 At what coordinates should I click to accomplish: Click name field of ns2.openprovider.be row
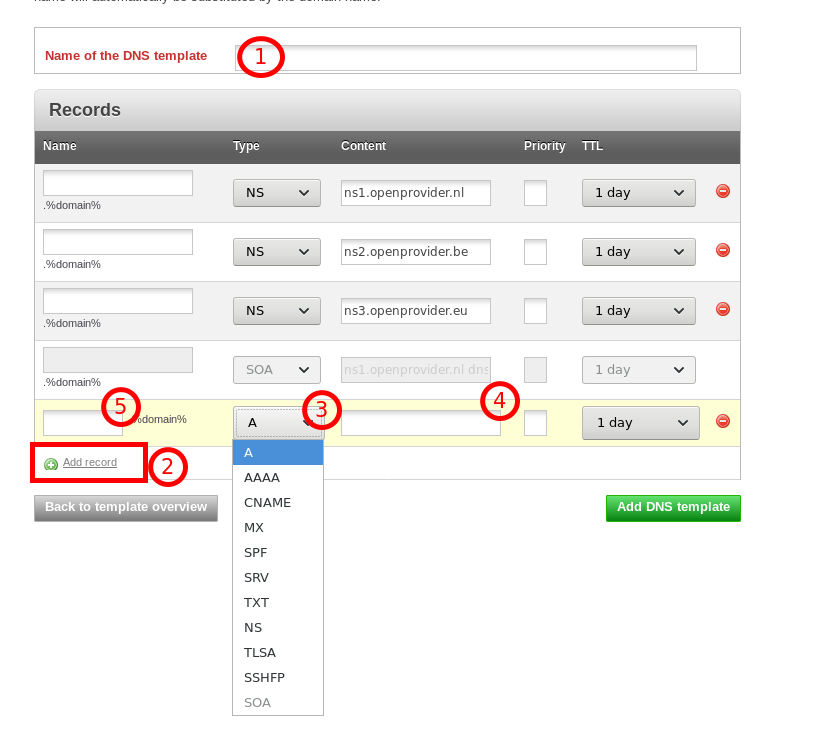118,242
